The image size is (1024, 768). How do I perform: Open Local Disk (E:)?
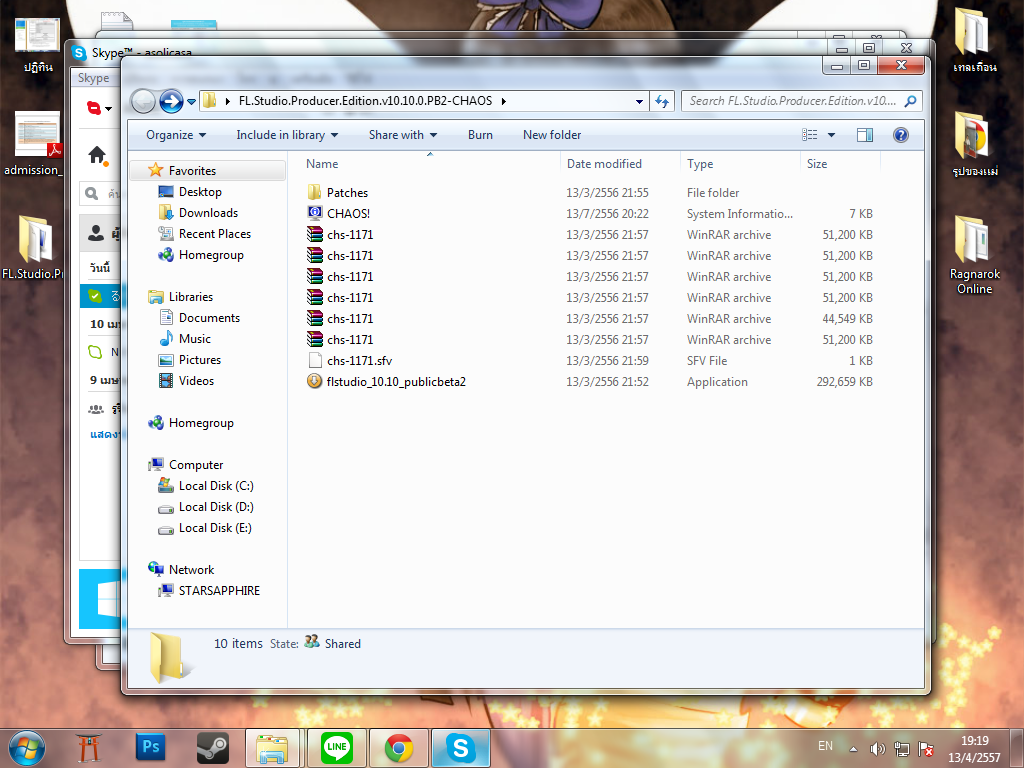[215, 528]
